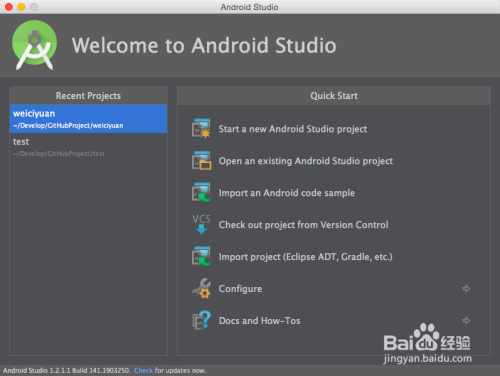
Task: Minimize the window with yellow button
Action: pyautogui.click(x=21, y=7)
